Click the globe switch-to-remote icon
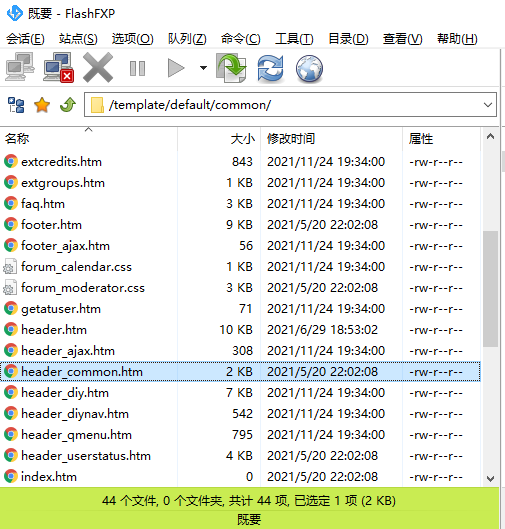 (x=309, y=68)
